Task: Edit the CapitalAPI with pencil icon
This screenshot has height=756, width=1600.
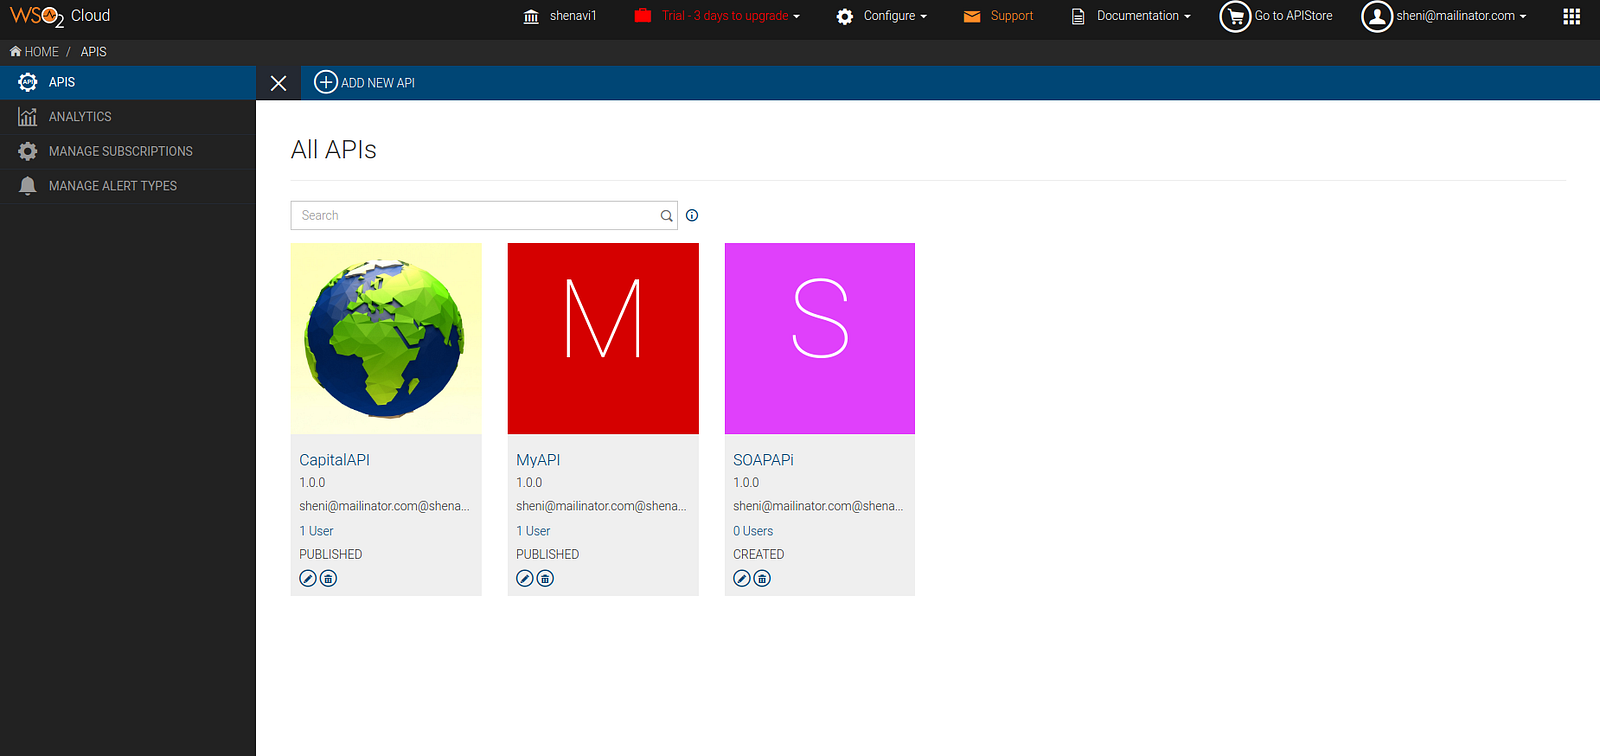Action: tap(308, 578)
